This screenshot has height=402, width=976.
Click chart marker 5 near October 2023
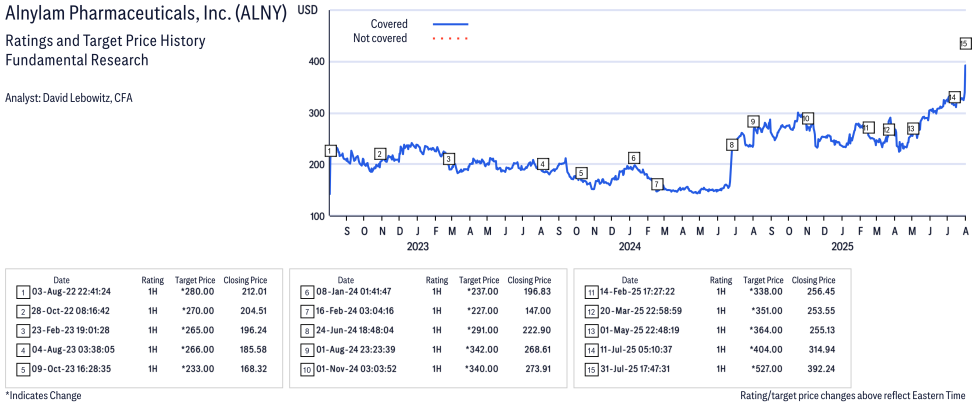coord(581,173)
